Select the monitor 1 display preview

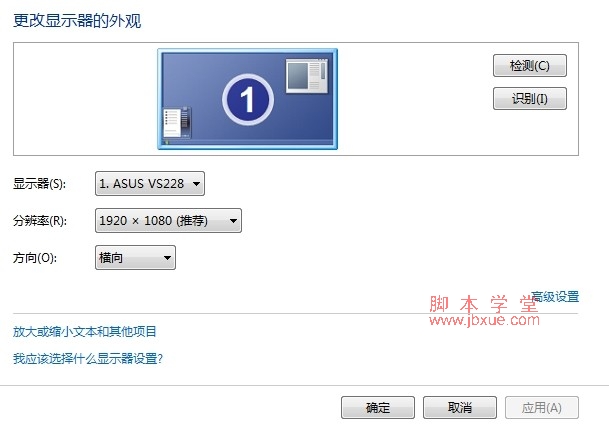coord(247,99)
